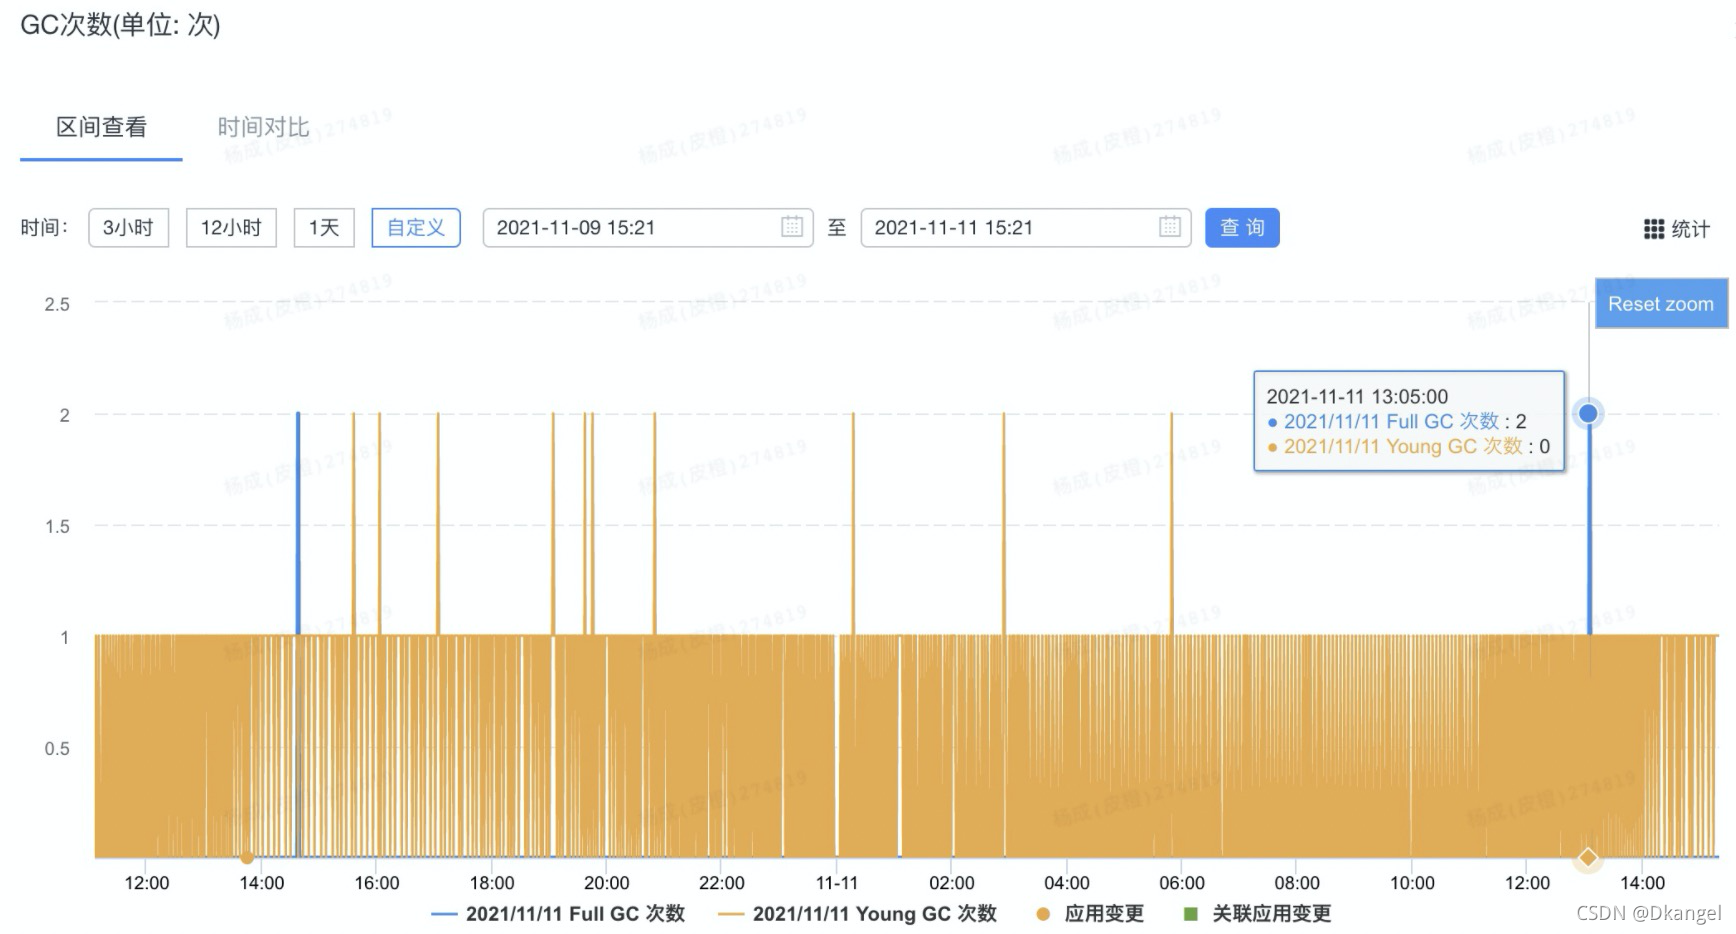This screenshot has height=934, width=1736.
Task: Toggle Full GC 次数 series in legend
Action: (558, 914)
